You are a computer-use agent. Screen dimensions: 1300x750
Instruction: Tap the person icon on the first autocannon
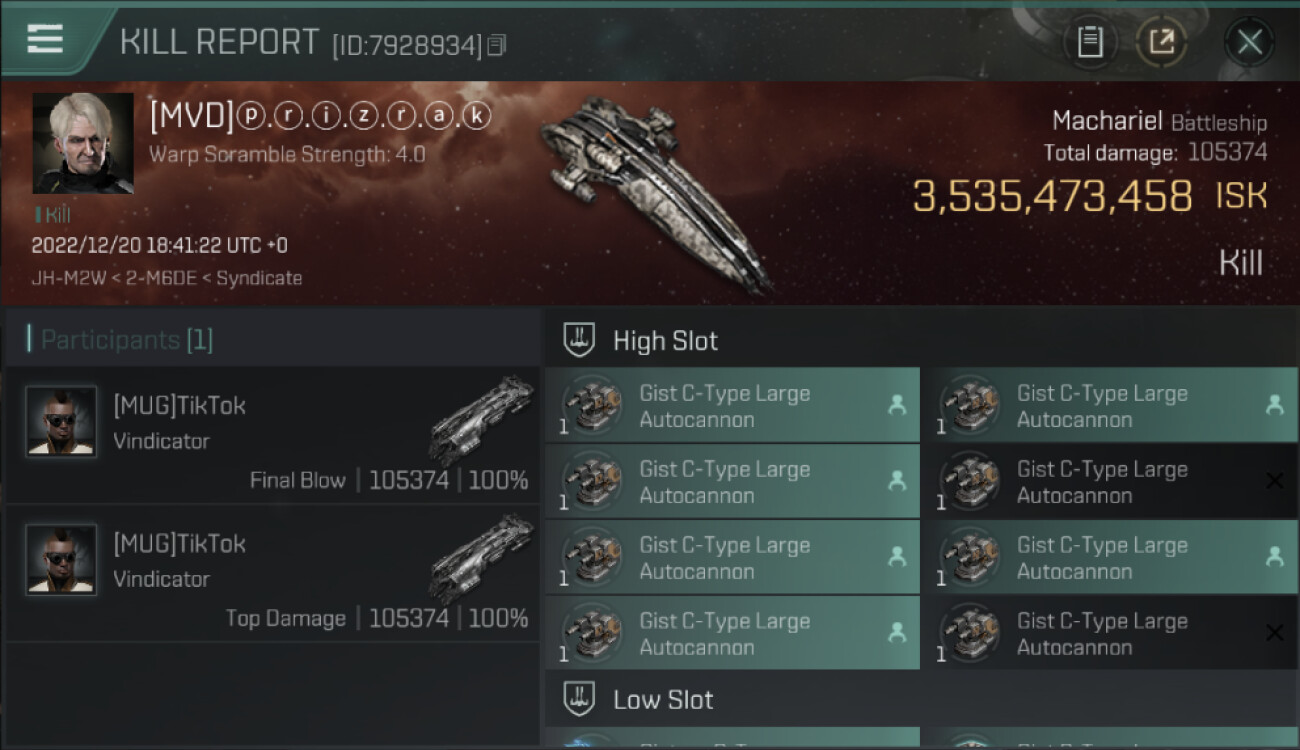tap(897, 405)
